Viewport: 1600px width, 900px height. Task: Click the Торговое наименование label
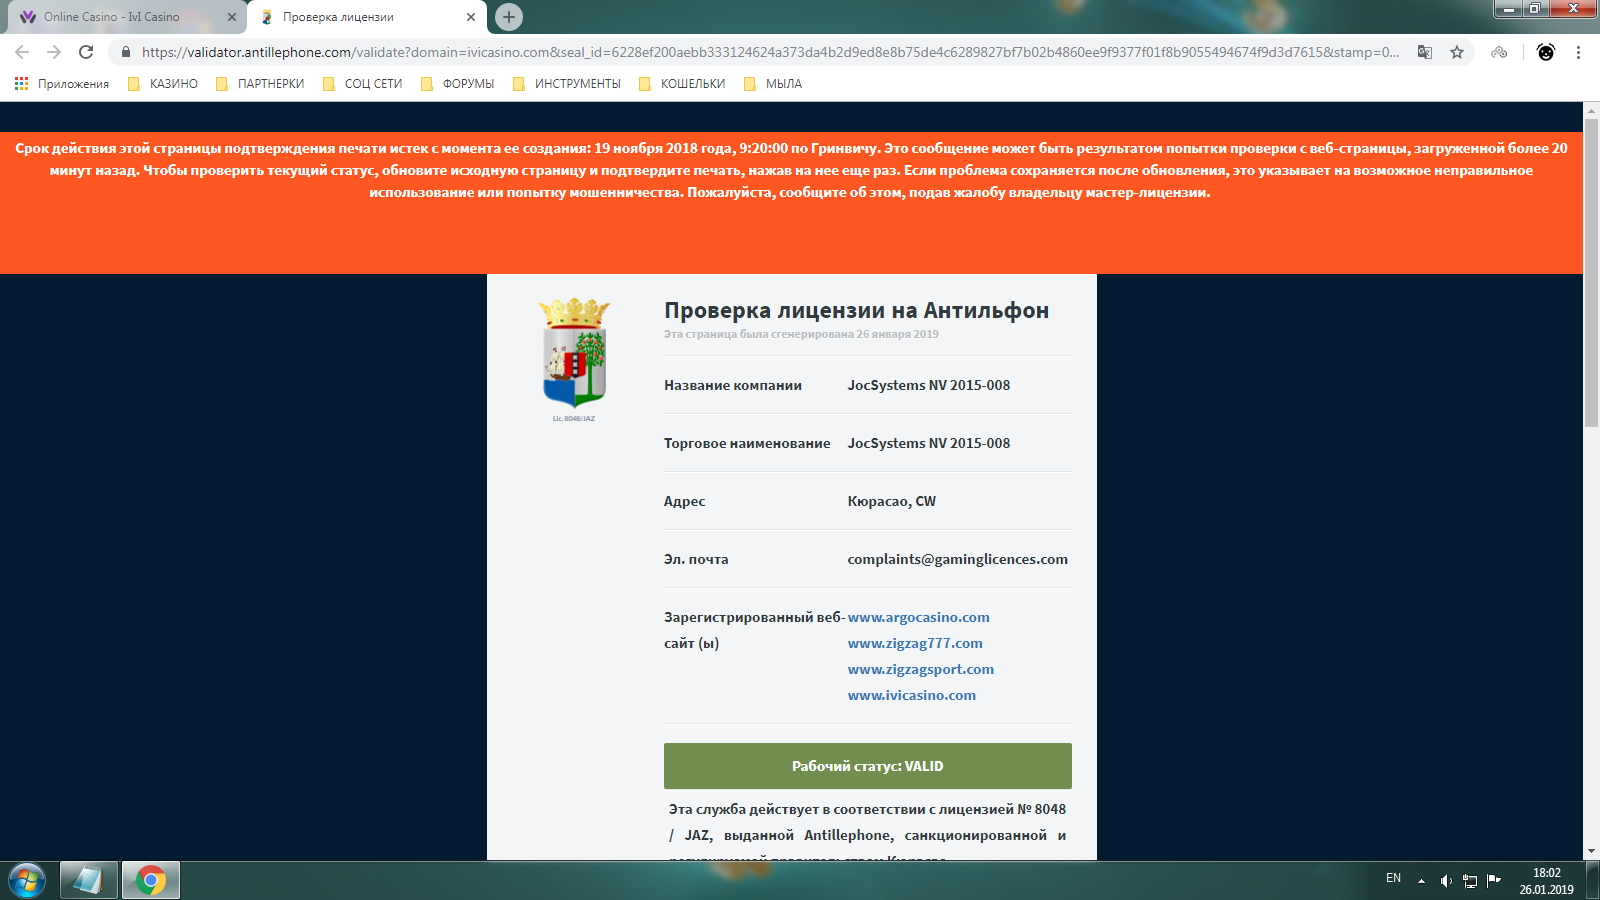(747, 443)
